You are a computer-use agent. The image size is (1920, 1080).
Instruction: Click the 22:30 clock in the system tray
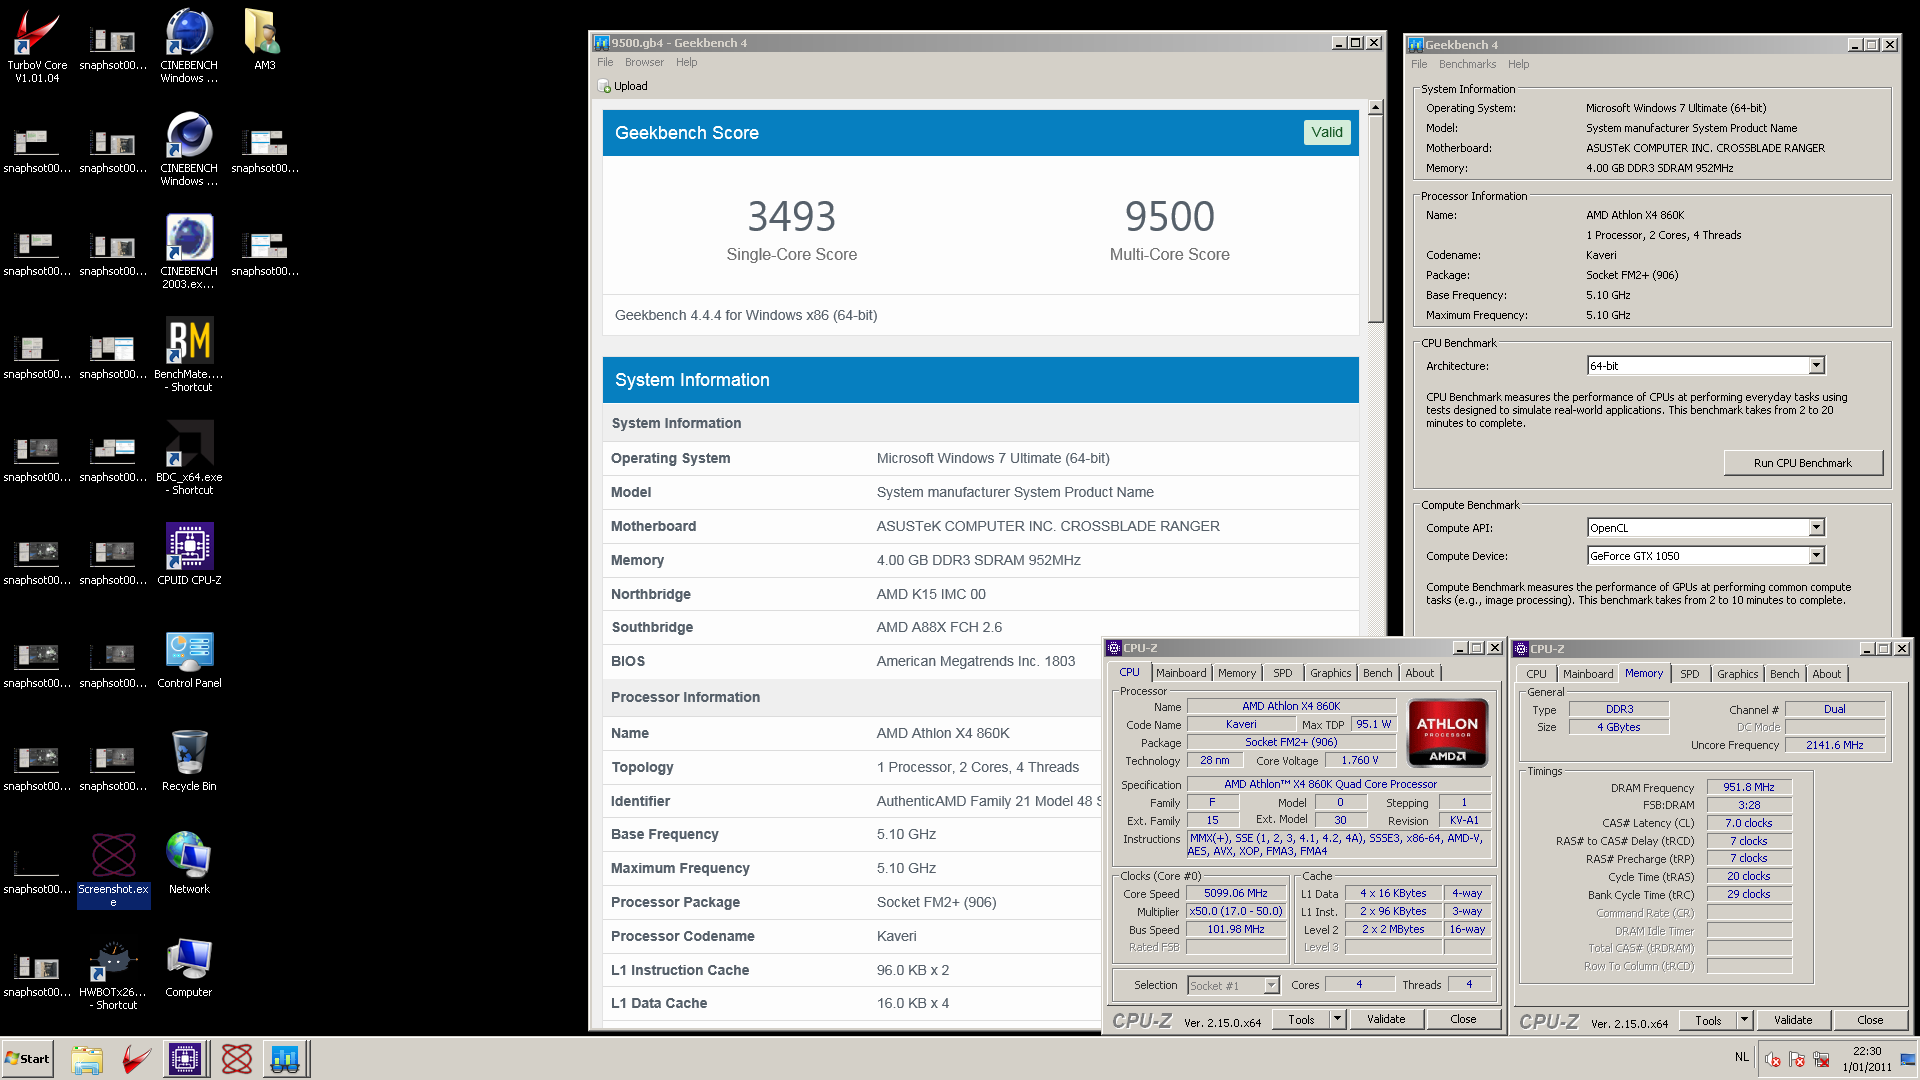coord(1866,1051)
